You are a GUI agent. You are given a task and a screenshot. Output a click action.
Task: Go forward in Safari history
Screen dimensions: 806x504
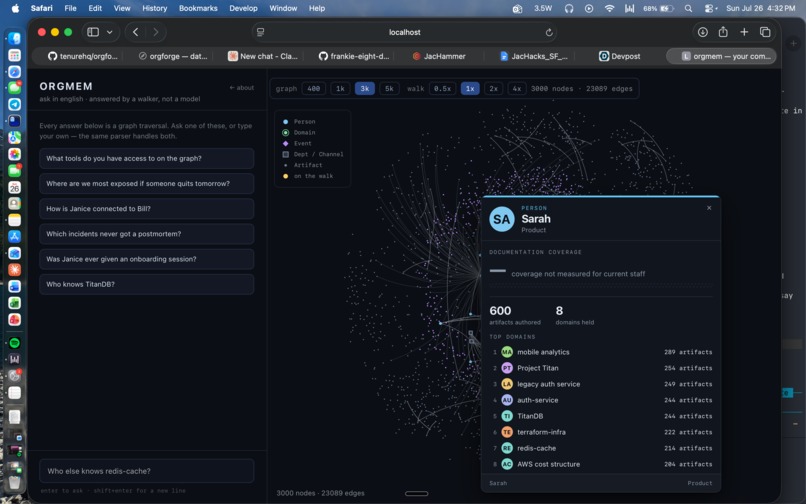coord(155,32)
